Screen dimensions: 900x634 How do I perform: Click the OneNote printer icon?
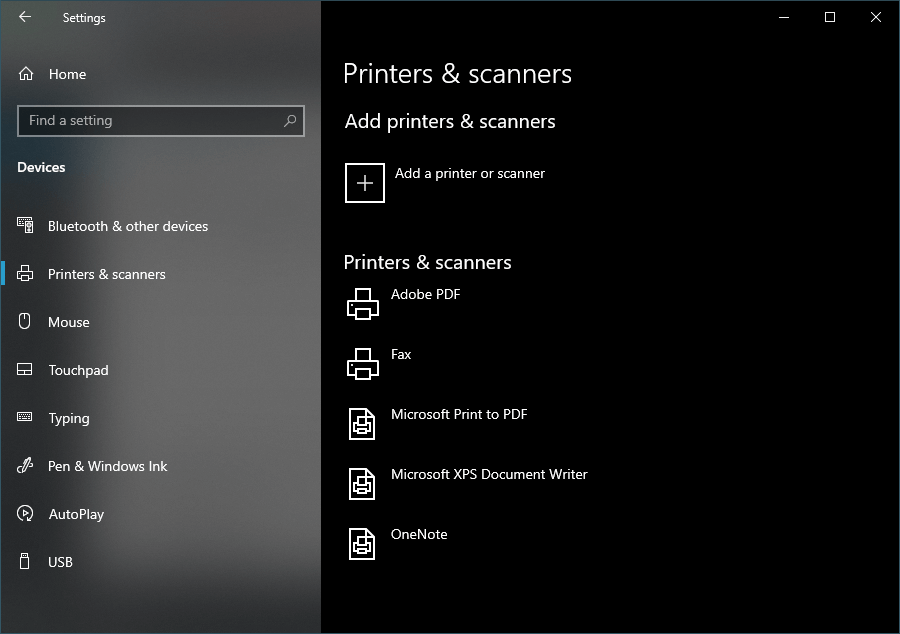click(x=362, y=544)
